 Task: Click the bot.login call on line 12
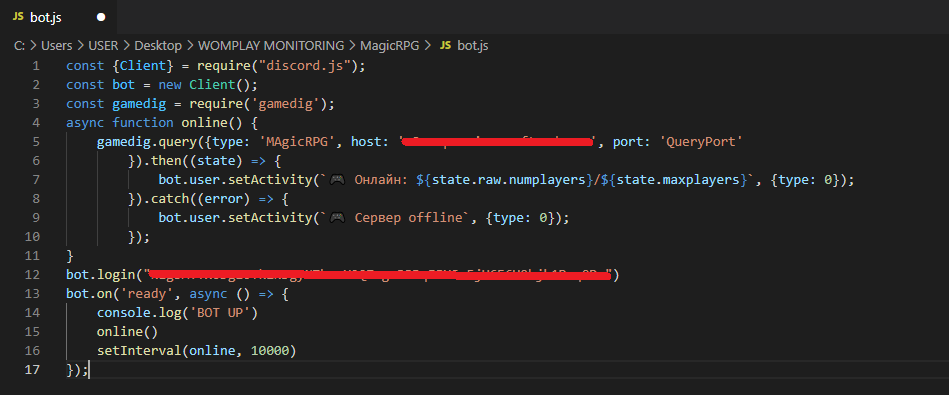tap(100, 275)
